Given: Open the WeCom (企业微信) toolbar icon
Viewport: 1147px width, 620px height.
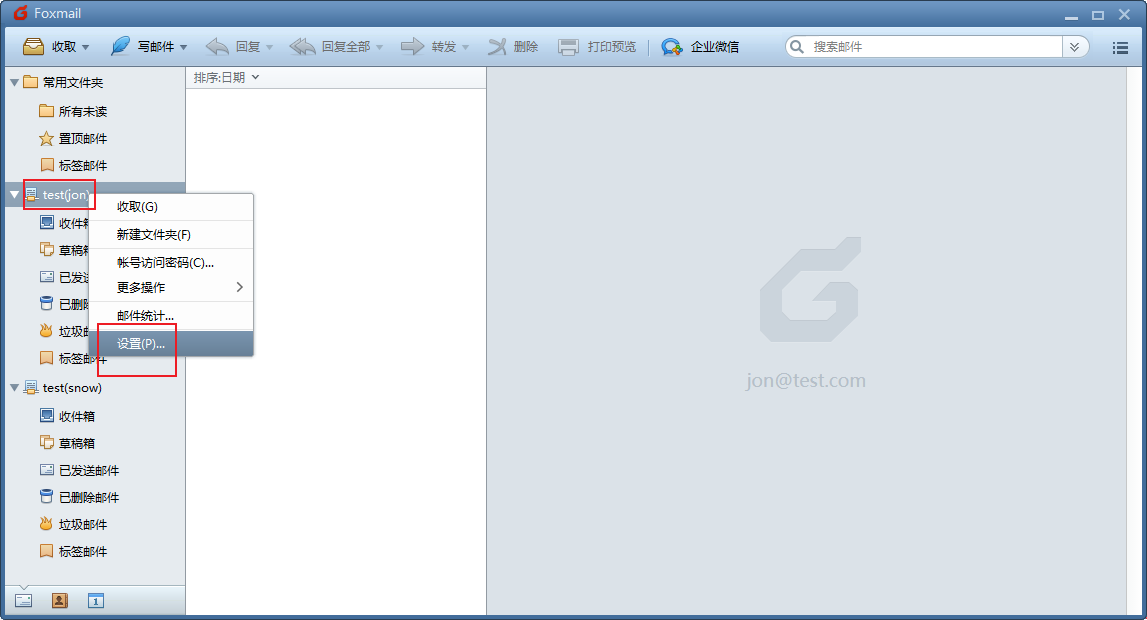Looking at the screenshot, I should [x=672, y=47].
